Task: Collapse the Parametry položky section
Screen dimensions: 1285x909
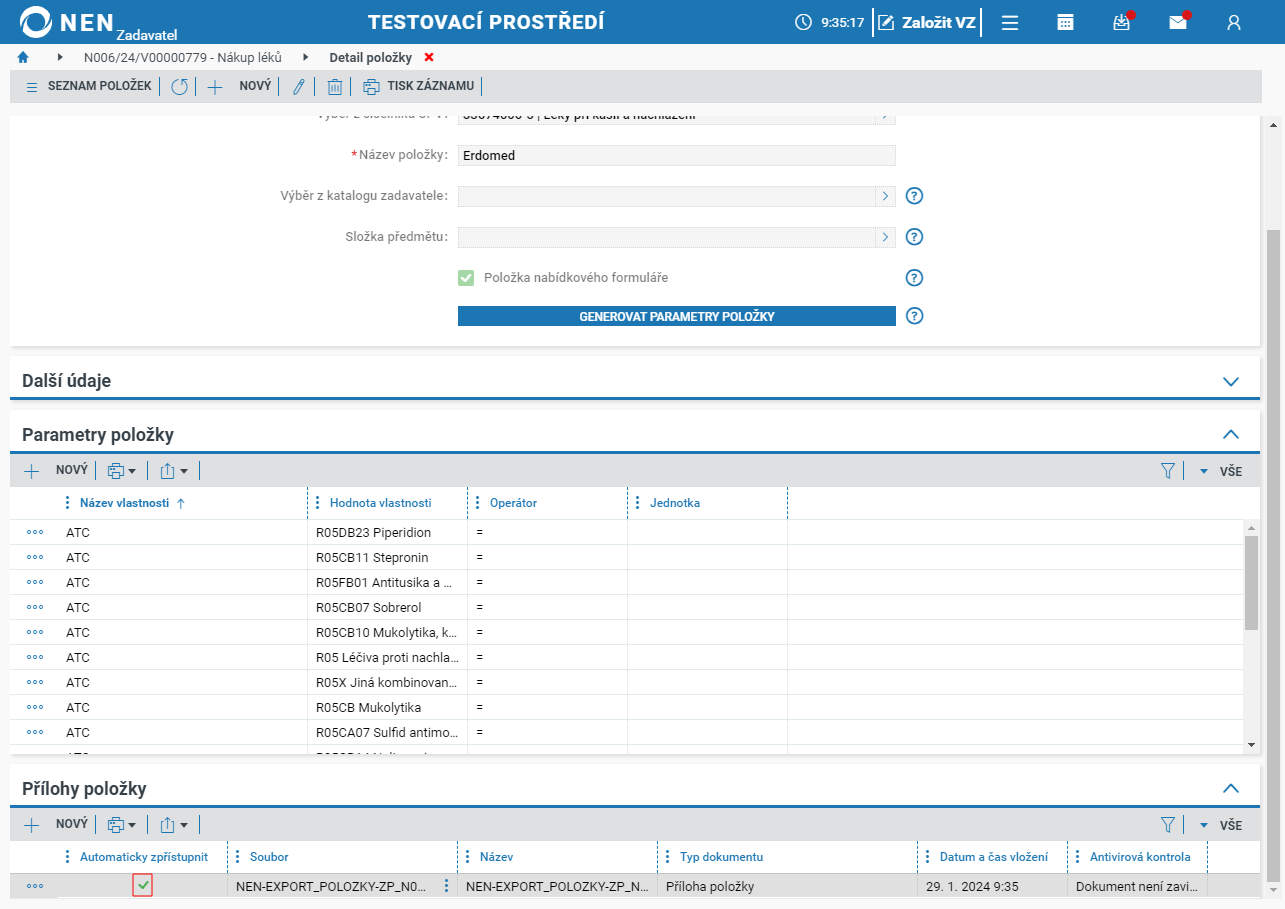Action: (x=1231, y=435)
